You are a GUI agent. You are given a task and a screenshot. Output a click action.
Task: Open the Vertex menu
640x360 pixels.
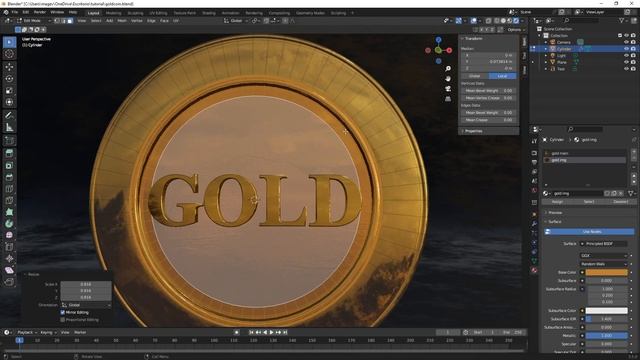click(136, 20)
